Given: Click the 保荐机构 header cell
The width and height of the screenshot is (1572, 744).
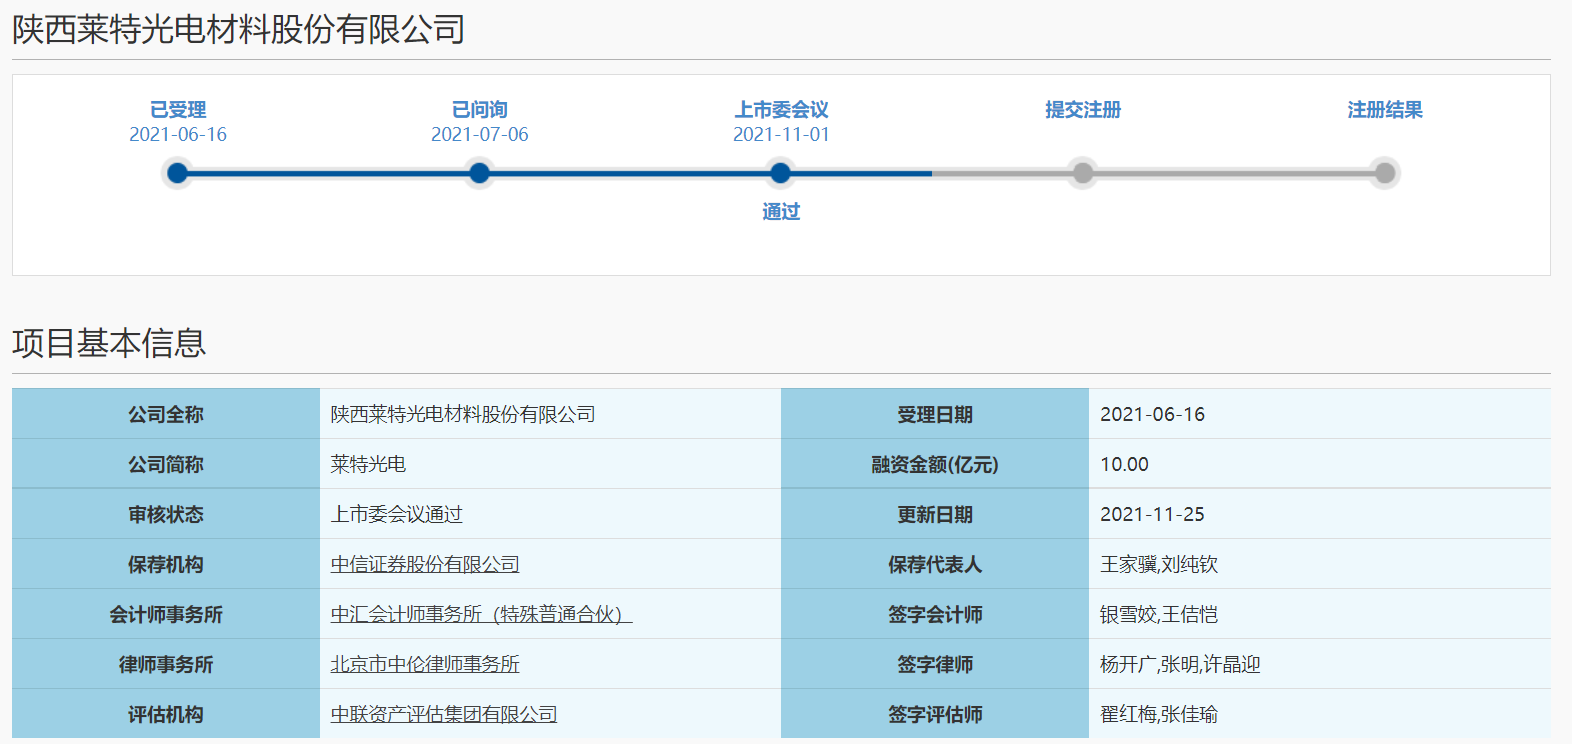Looking at the screenshot, I should 166,564.
